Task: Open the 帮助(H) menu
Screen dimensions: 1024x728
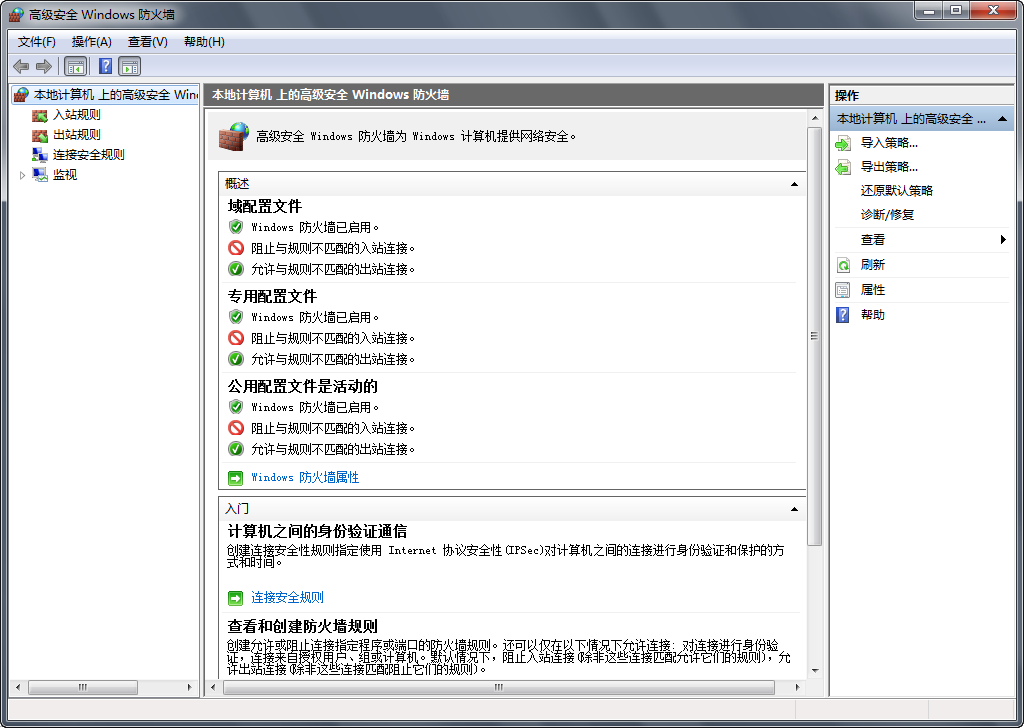Action: pos(204,42)
